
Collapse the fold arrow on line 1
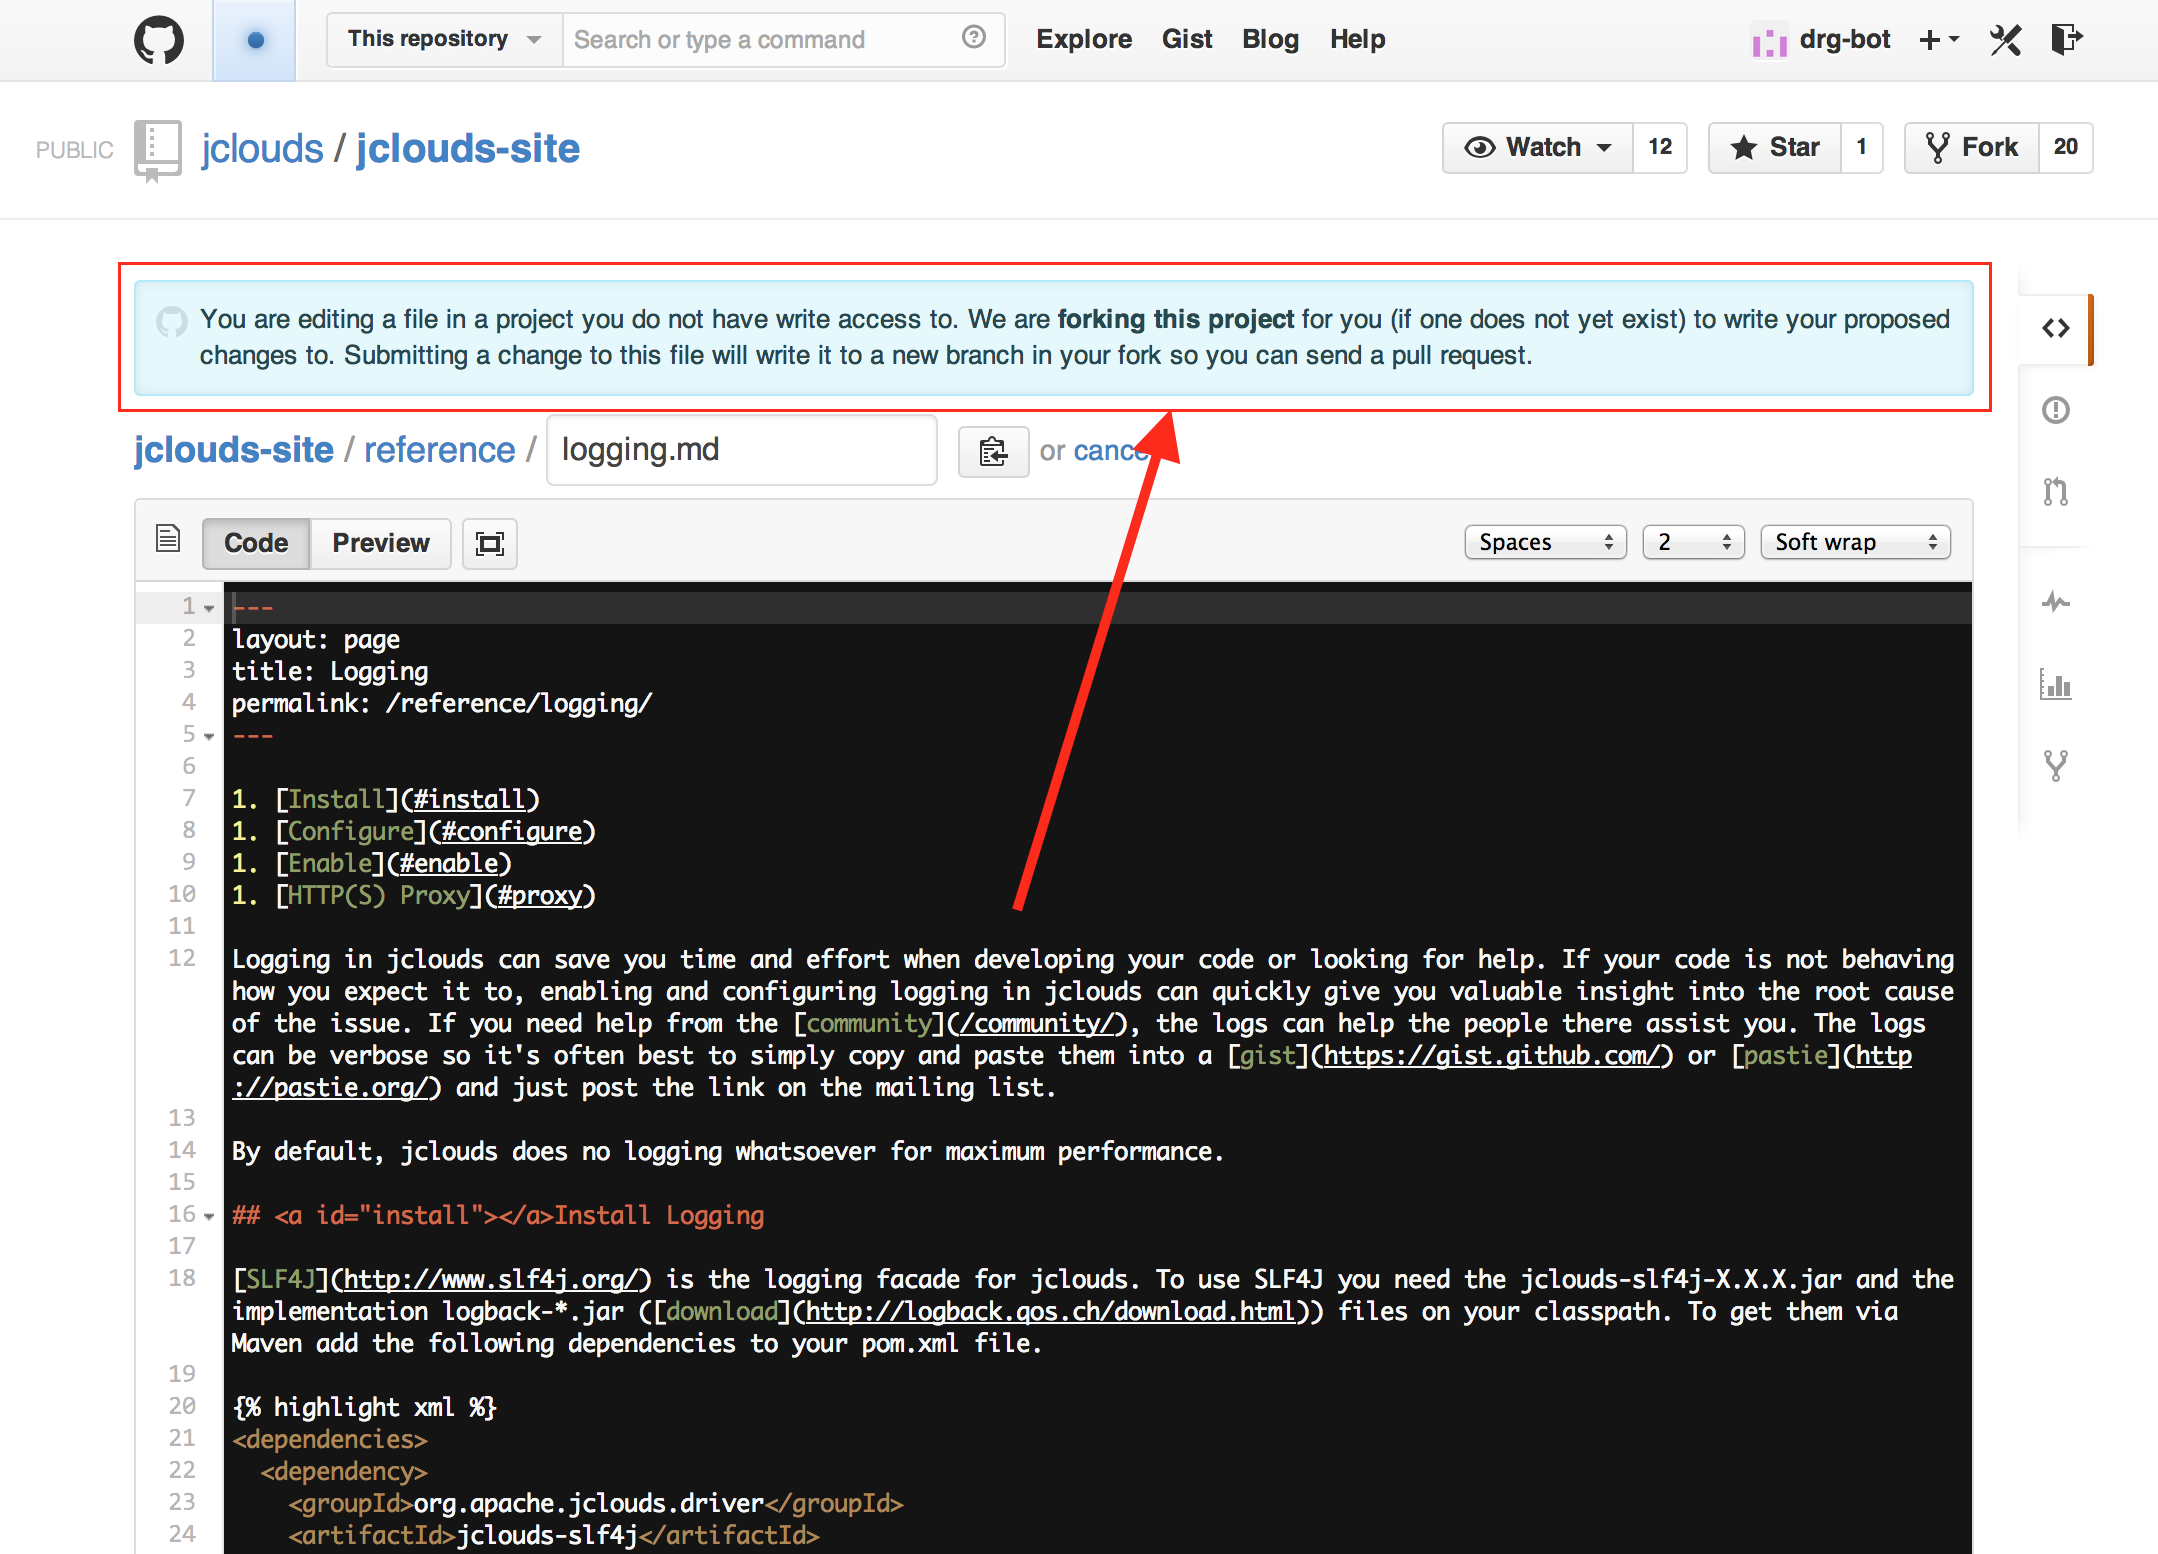click(x=209, y=608)
